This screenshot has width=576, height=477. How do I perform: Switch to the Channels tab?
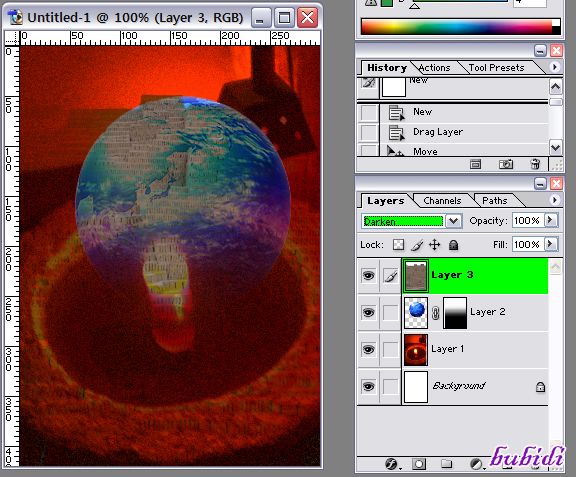[x=442, y=201]
